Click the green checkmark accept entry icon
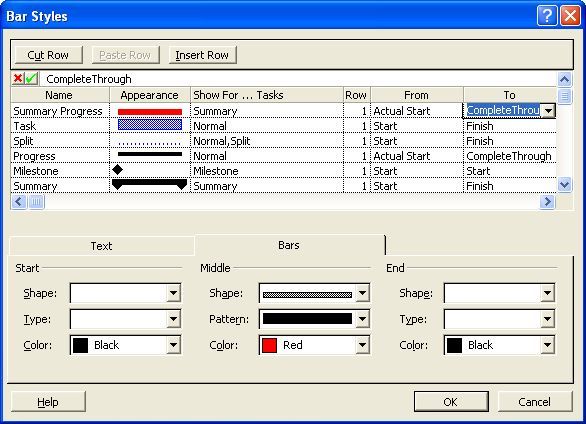 tap(31, 78)
